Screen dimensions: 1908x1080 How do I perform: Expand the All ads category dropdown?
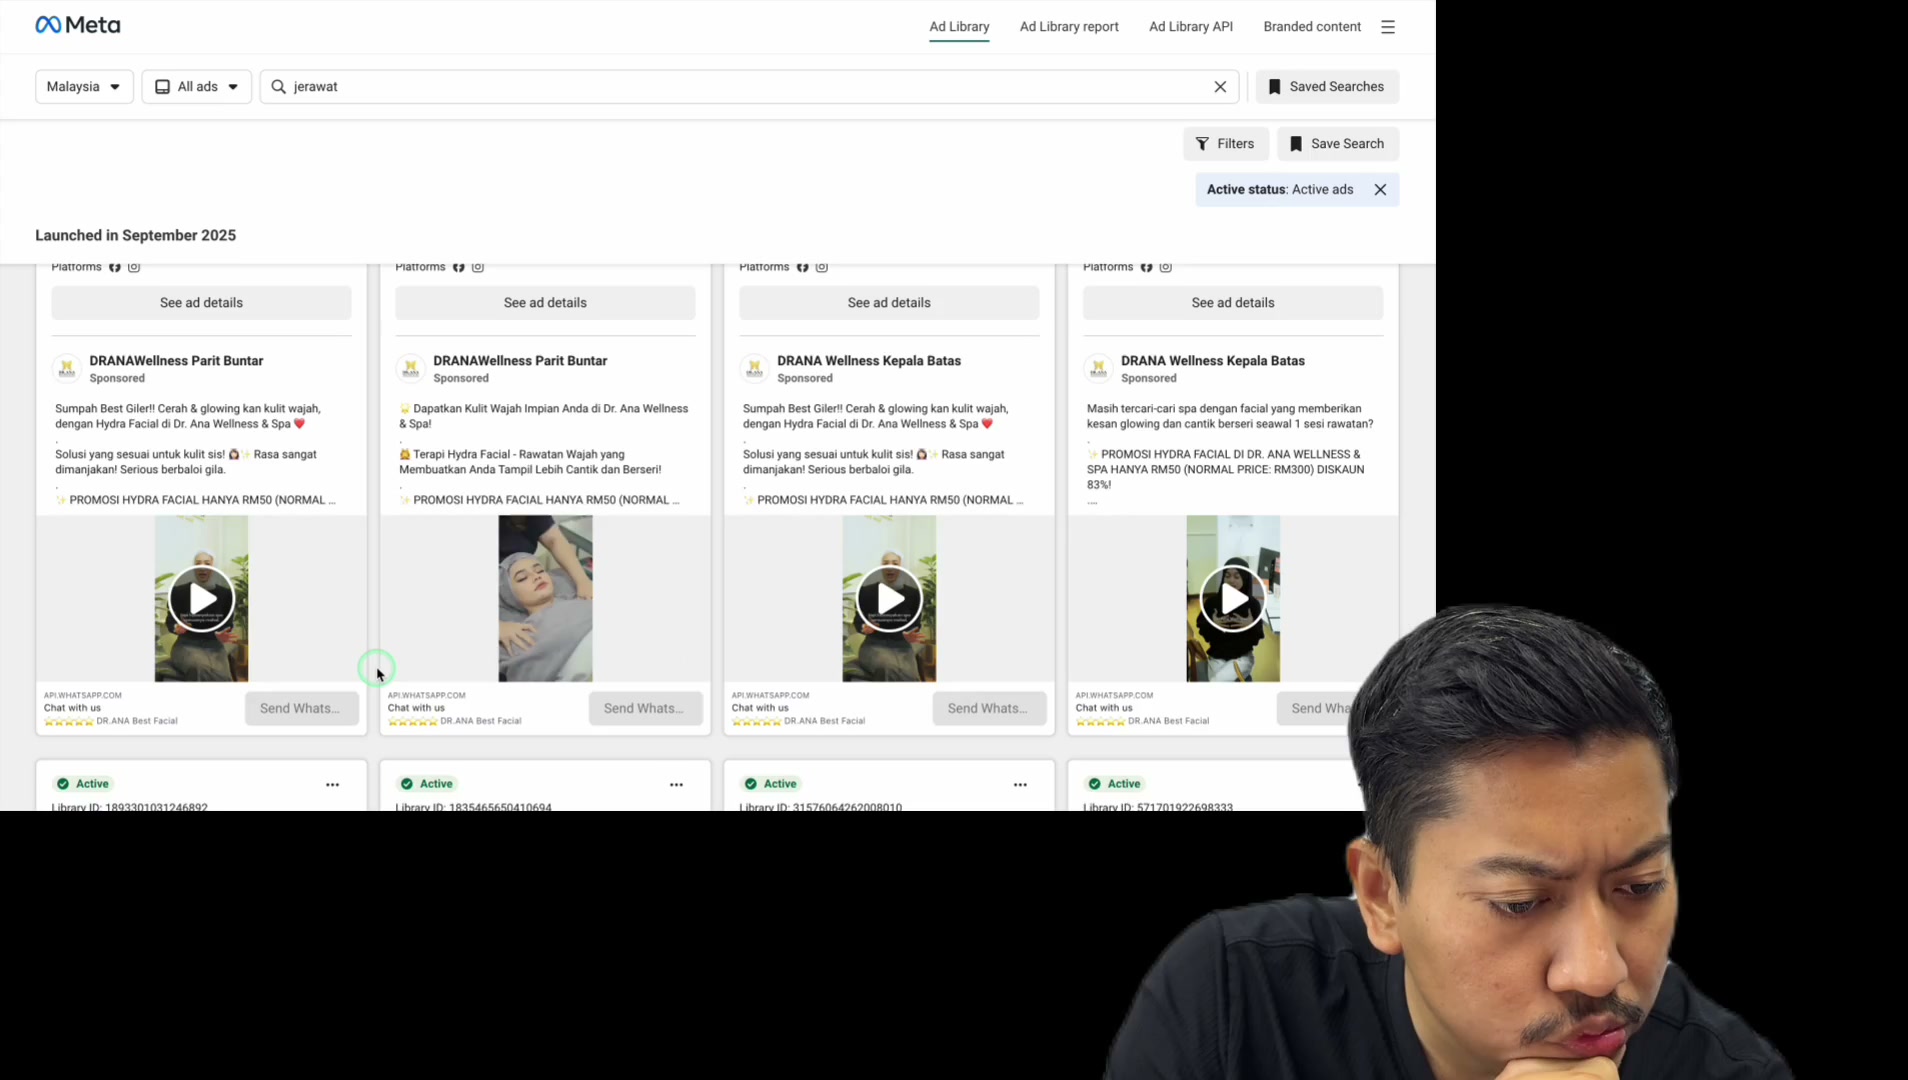click(196, 87)
